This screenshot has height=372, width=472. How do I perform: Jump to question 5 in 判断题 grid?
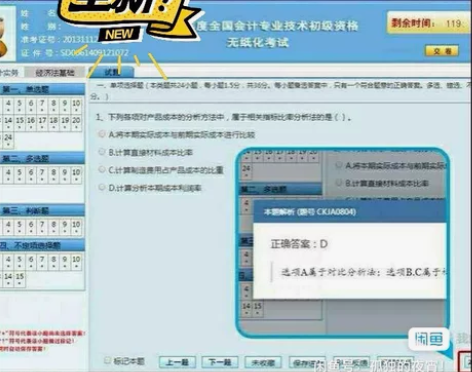click(x=20, y=227)
